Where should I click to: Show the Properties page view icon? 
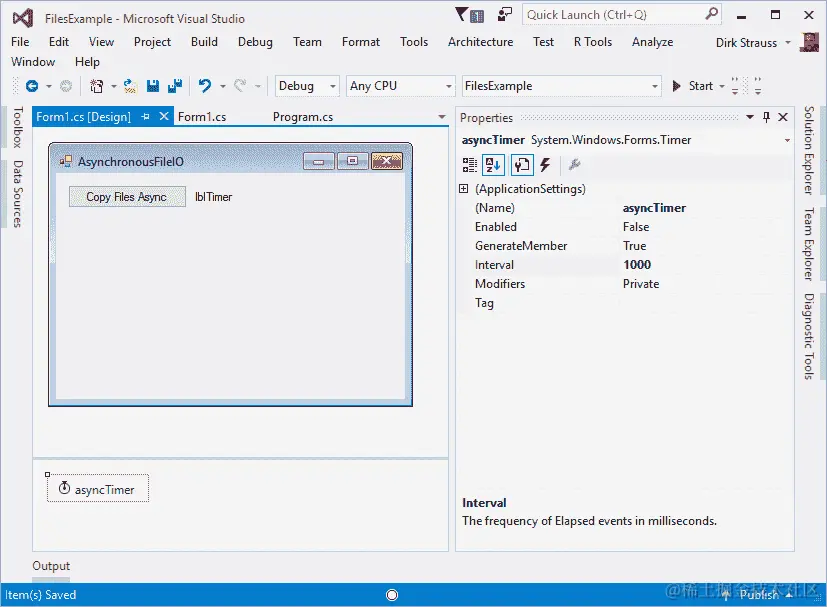click(x=522, y=165)
